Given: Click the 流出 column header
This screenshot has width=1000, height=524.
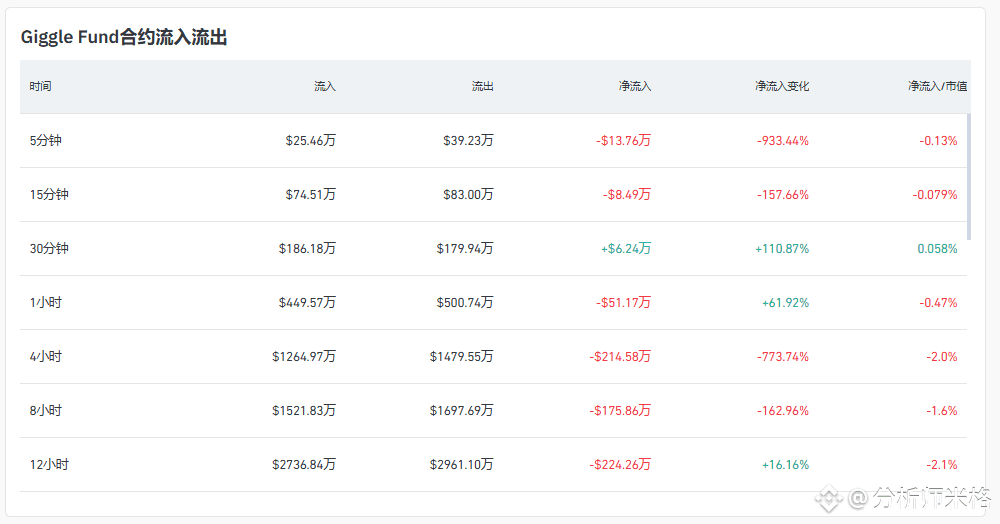Looking at the screenshot, I should (483, 87).
